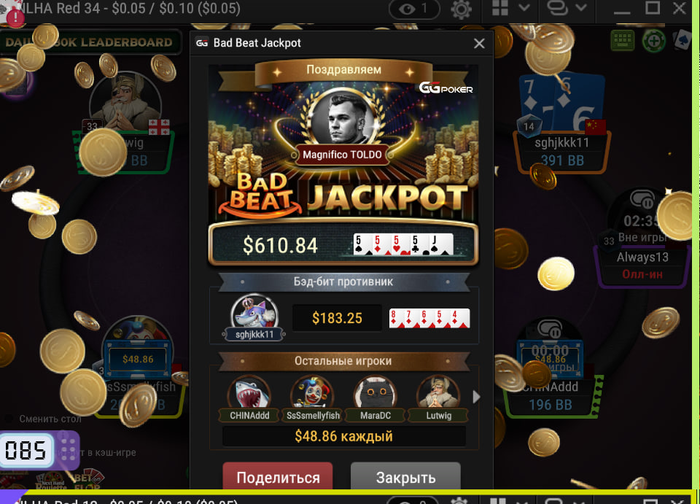Viewport: 700px width, 504px height.
Task: Select sghjkkk11 bad-beat opponent avatar
Action: point(254,312)
